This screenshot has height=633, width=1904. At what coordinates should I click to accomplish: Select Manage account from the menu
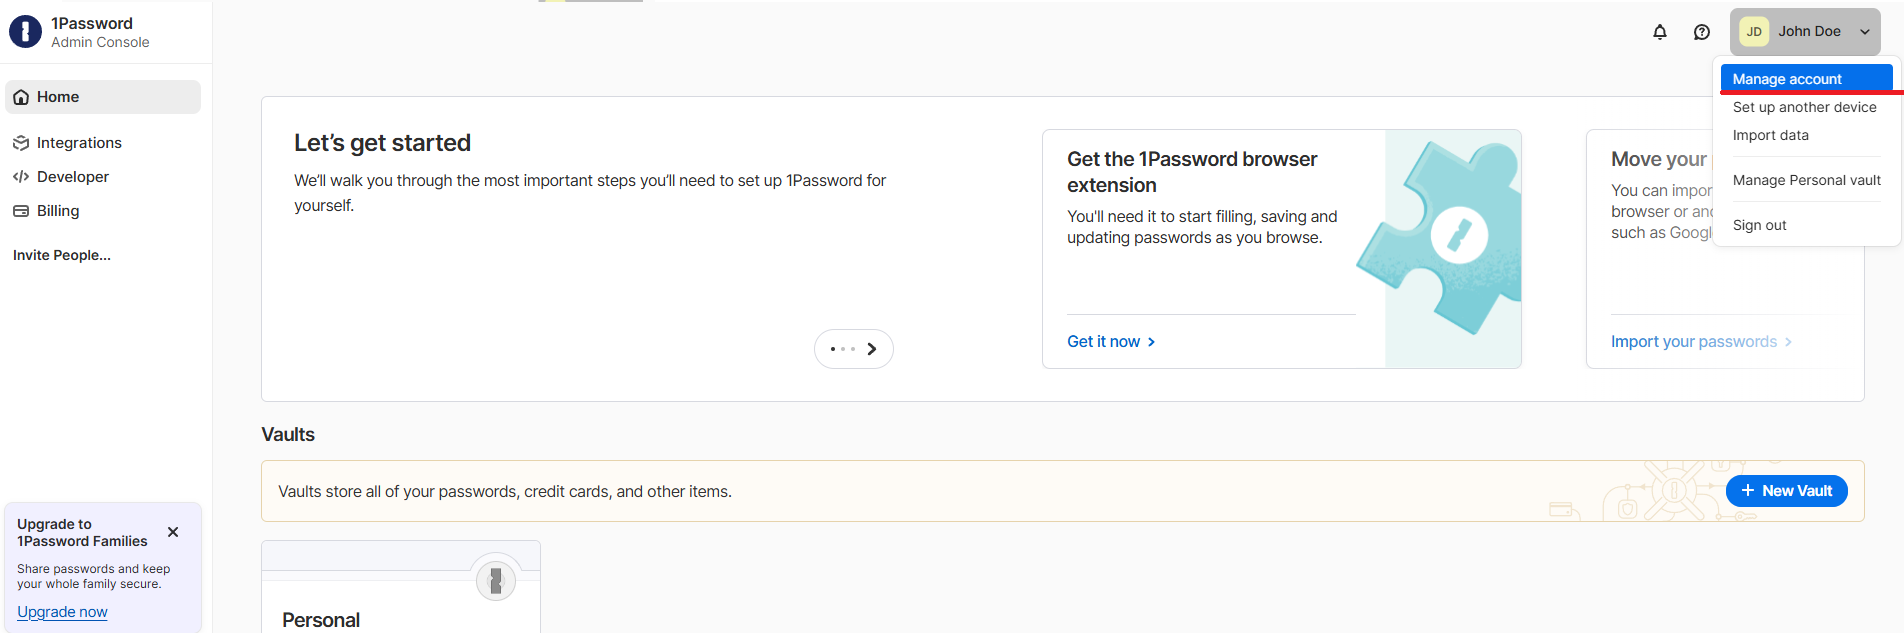coord(1787,79)
